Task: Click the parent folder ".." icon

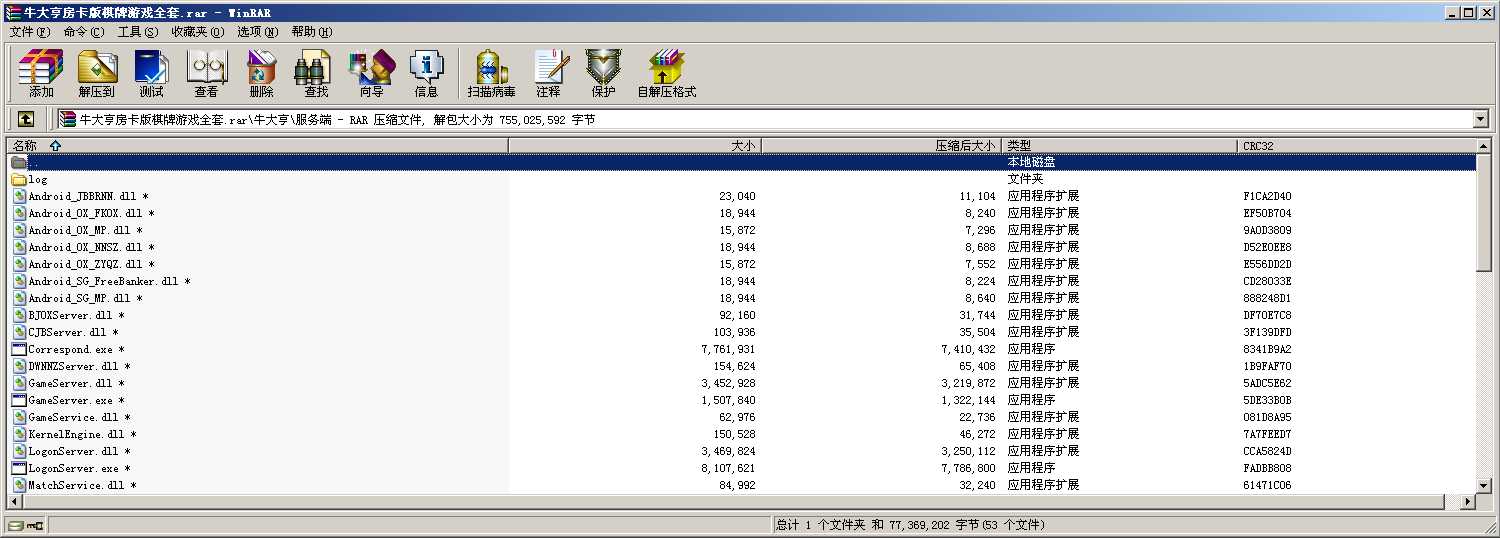Action: tap(18, 162)
